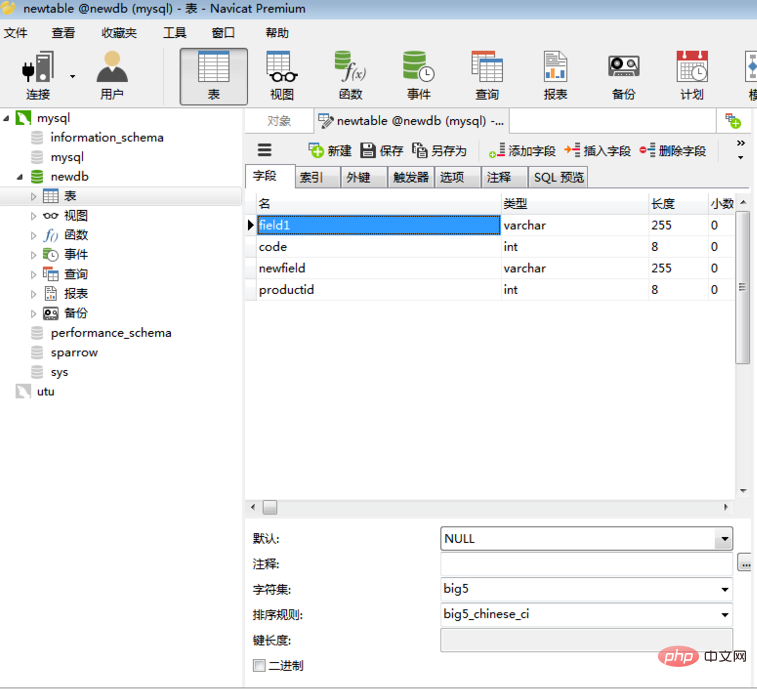Click 插入字段 insert field button
Image resolution: width=757 pixels, height=689 pixels.
point(598,151)
